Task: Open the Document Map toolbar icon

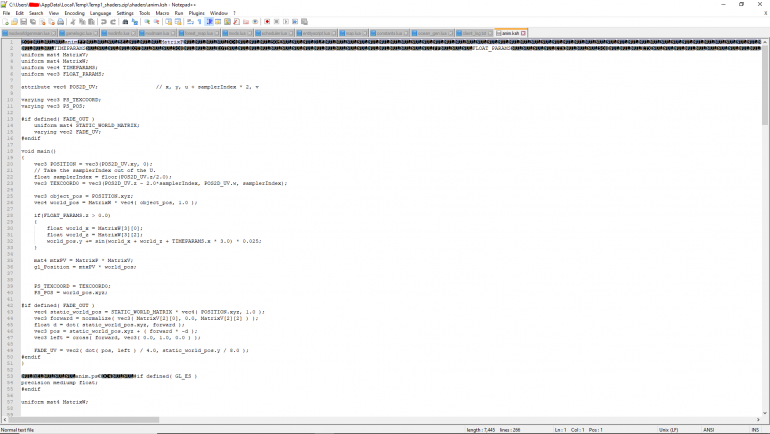Action: pos(227,22)
